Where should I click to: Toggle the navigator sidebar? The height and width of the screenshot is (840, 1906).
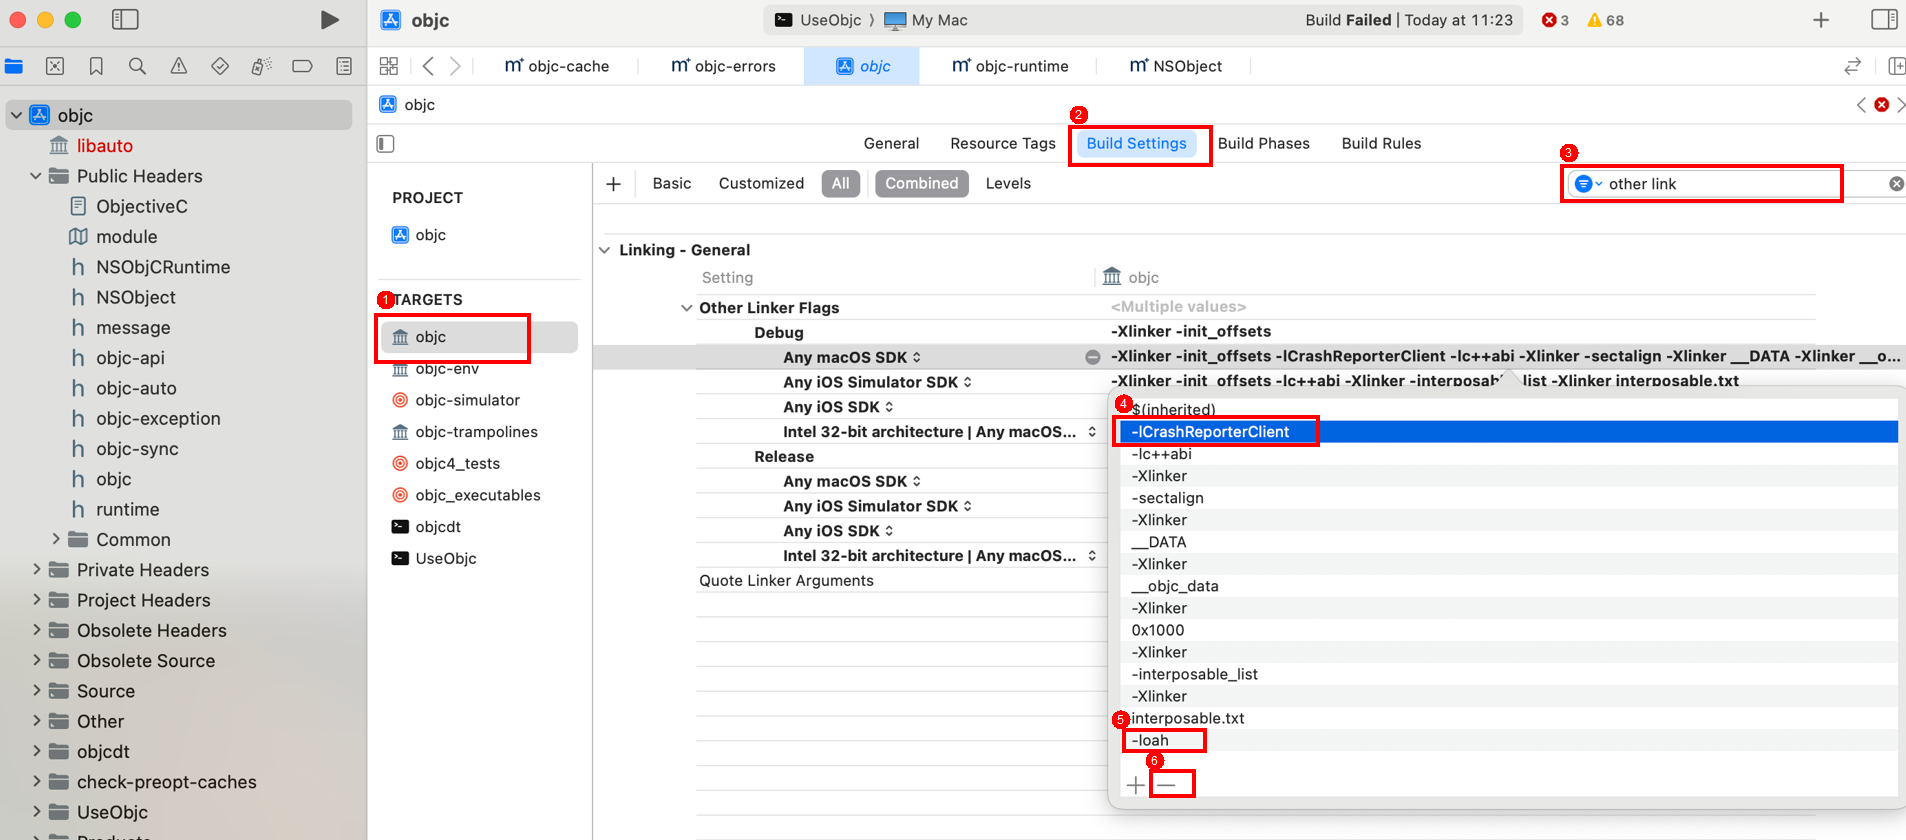(x=125, y=20)
